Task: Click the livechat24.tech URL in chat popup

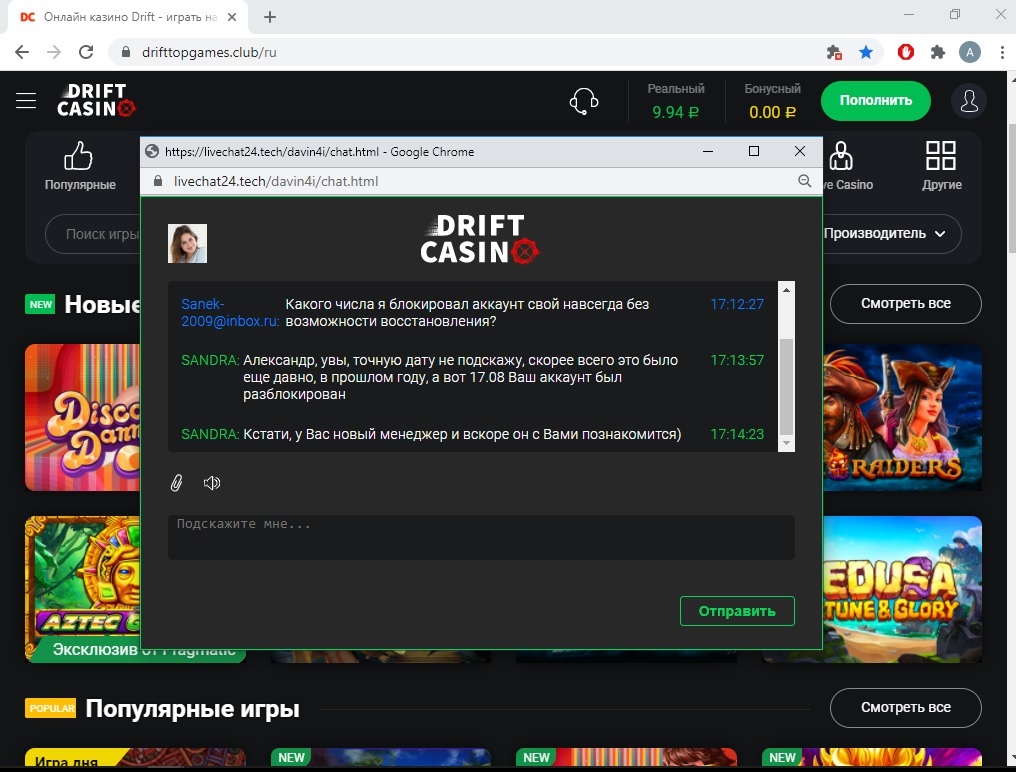Action: pyautogui.click(x=275, y=181)
